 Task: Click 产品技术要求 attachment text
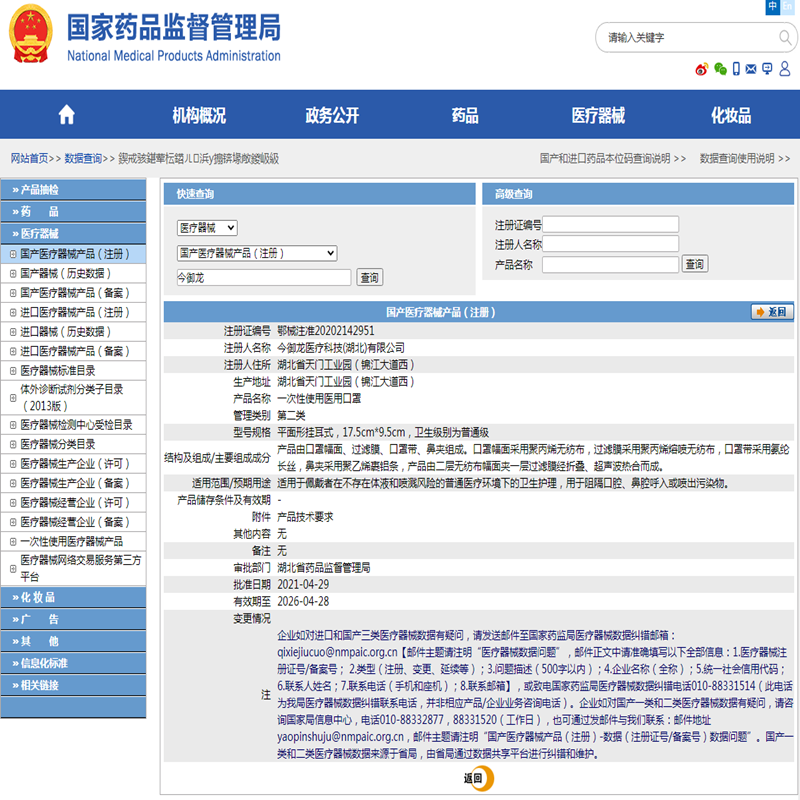coord(305,517)
